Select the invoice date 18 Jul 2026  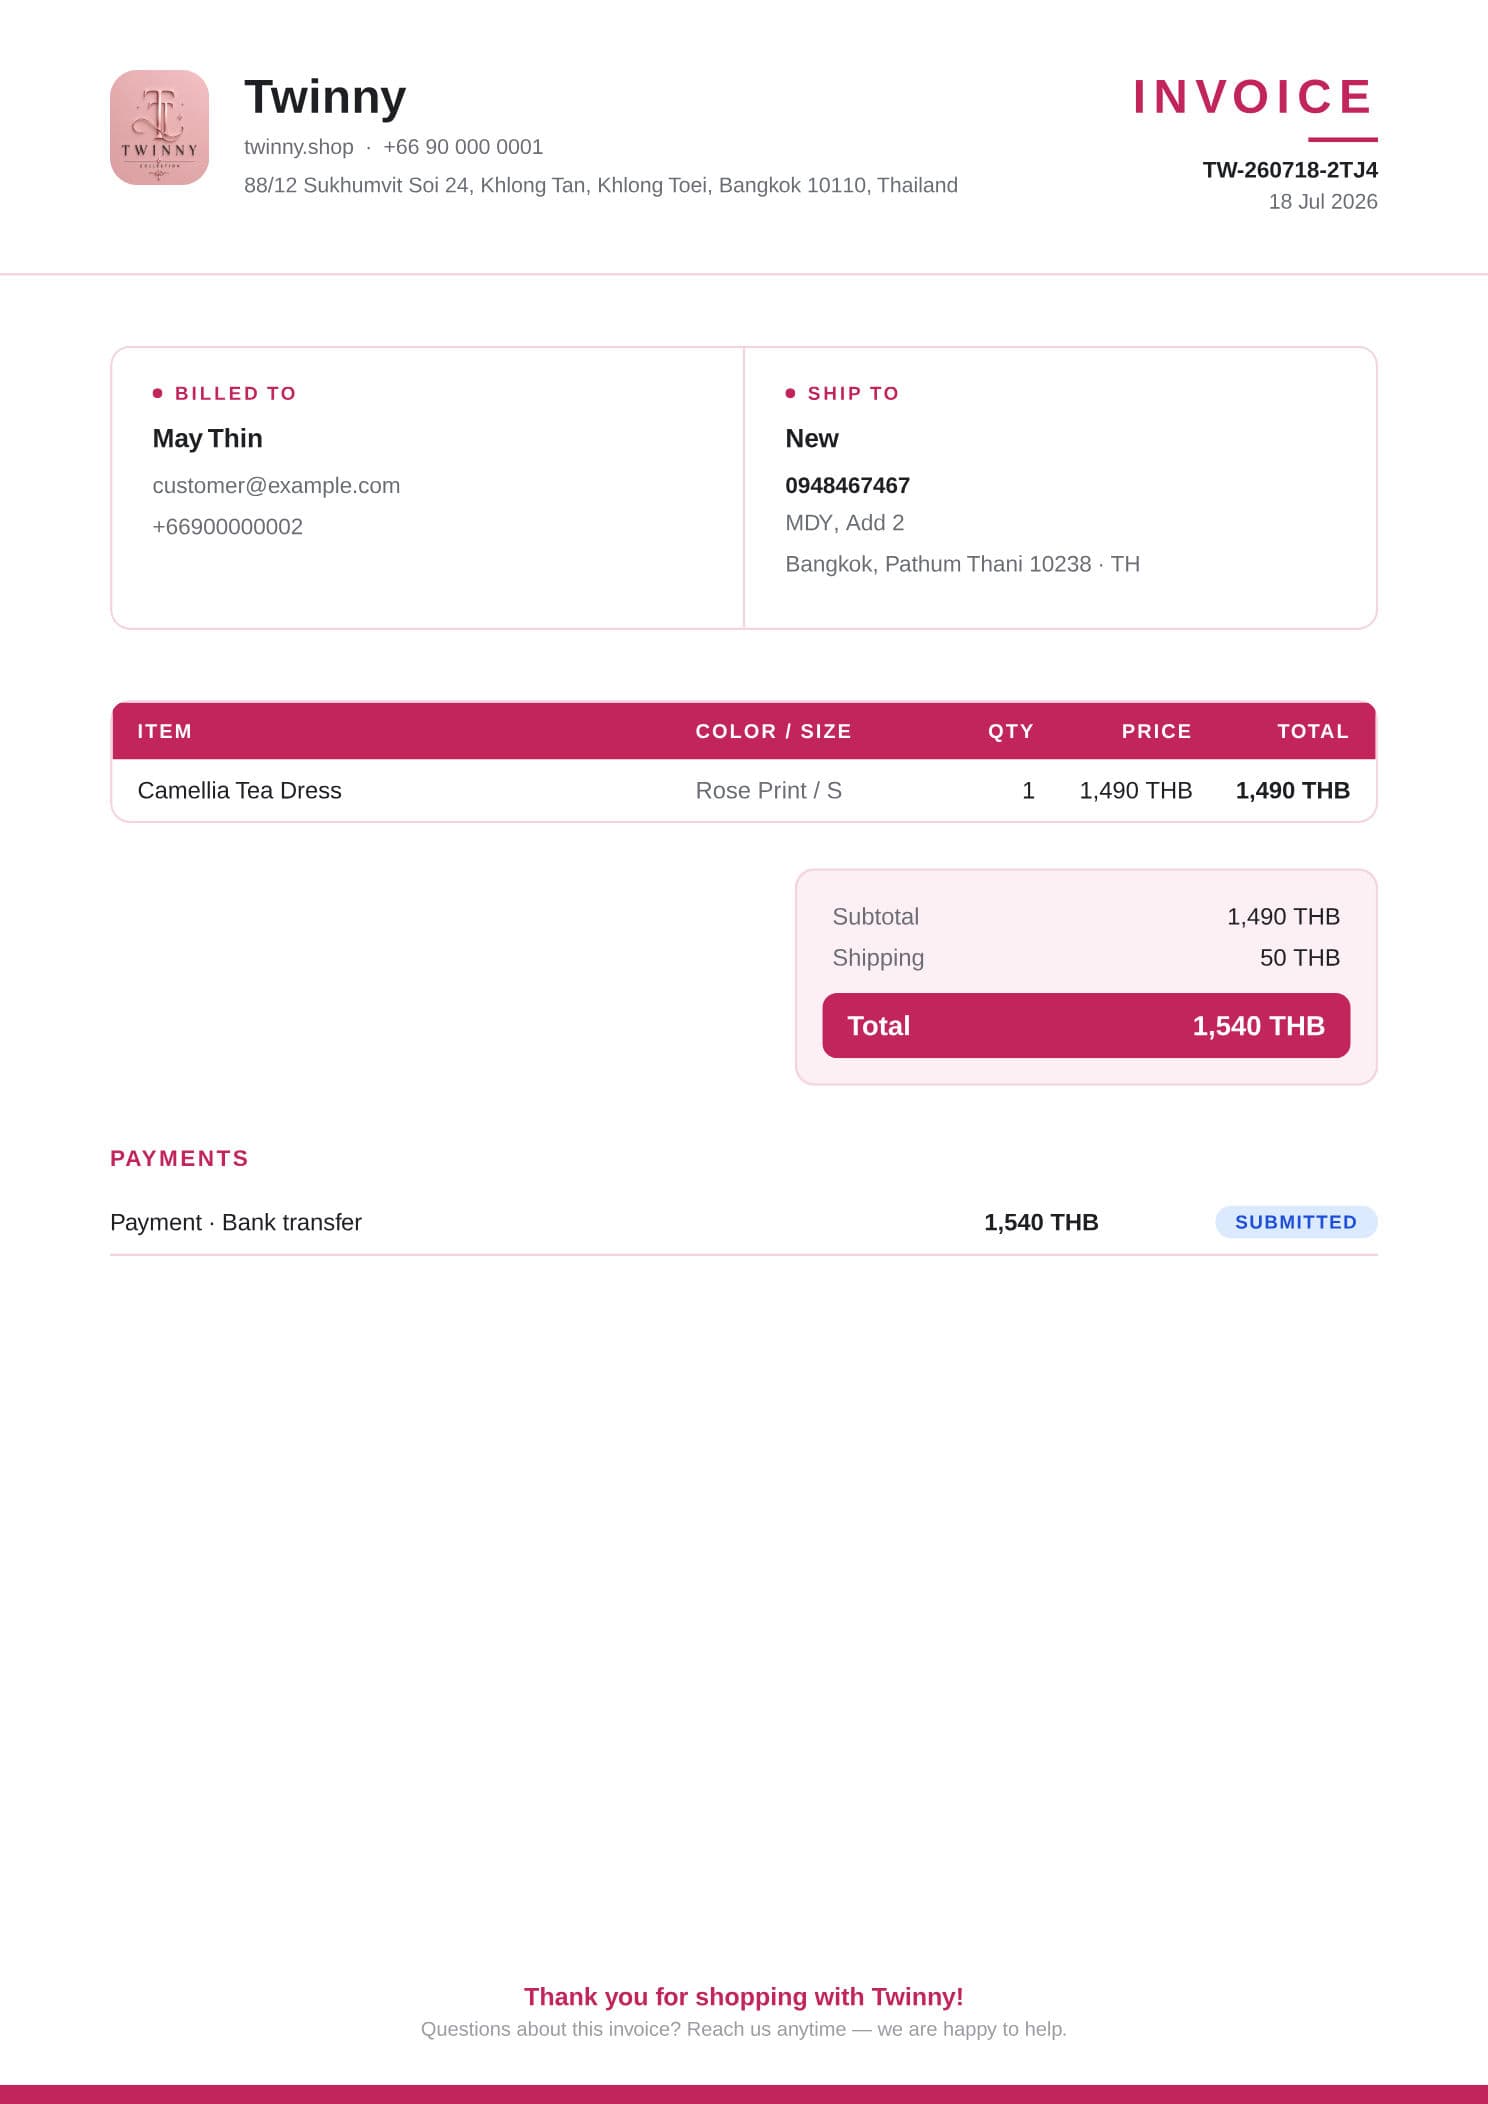[x=1323, y=202]
